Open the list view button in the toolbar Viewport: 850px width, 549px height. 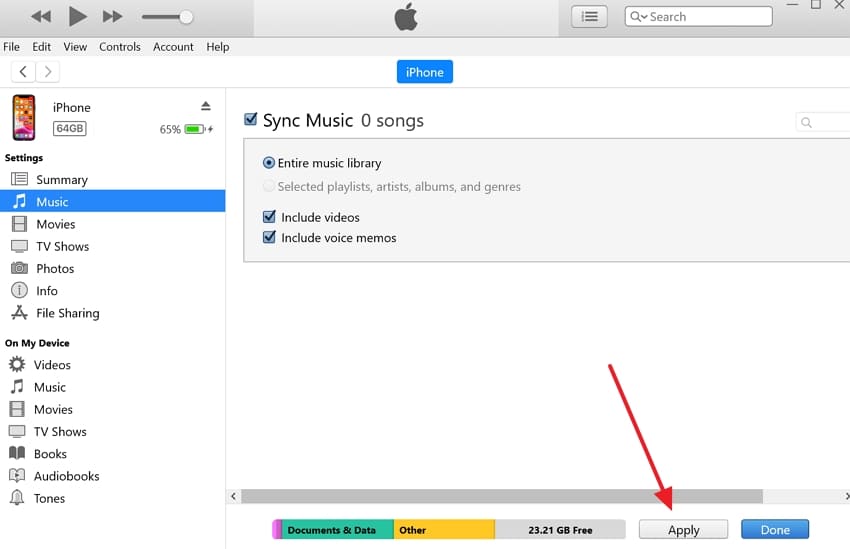[x=589, y=17]
